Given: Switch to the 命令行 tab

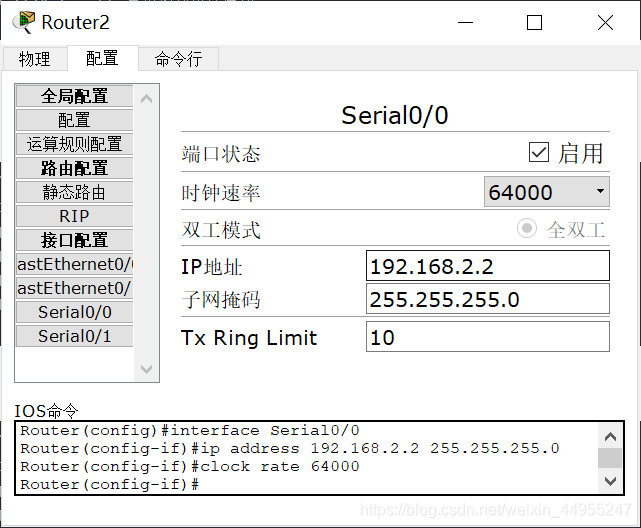Looking at the screenshot, I should tap(178, 59).
